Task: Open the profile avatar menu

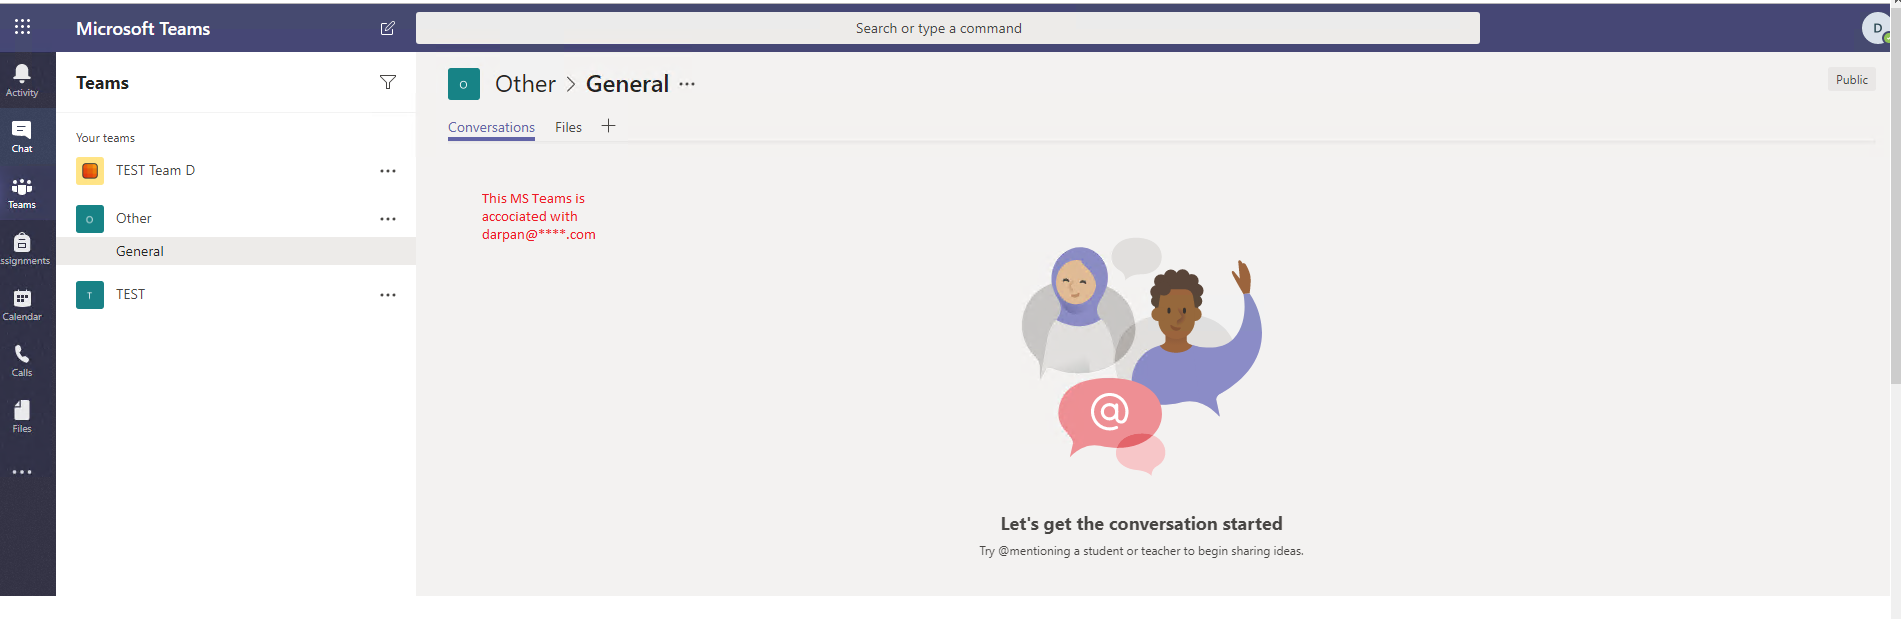Action: [x=1876, y=28]
